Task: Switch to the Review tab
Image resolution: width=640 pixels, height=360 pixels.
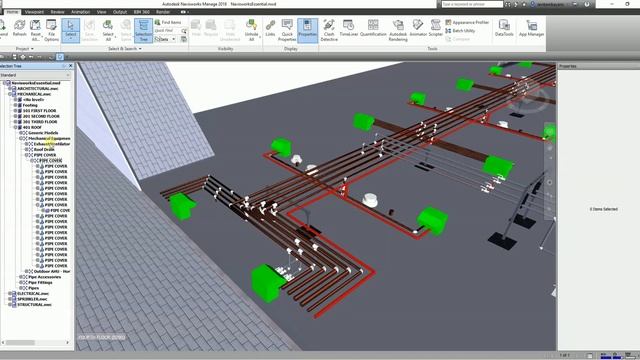Action: (x=58, y=12)
